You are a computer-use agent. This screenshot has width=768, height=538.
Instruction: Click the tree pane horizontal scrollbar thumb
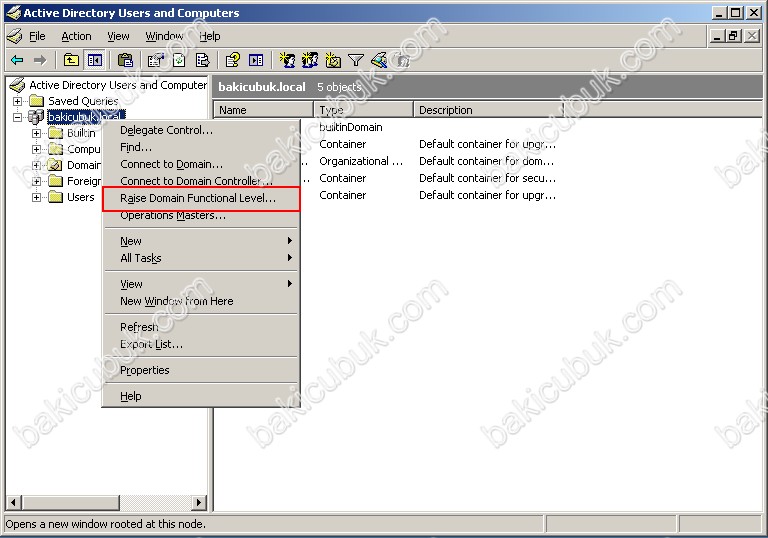click(x=71, y=503)
